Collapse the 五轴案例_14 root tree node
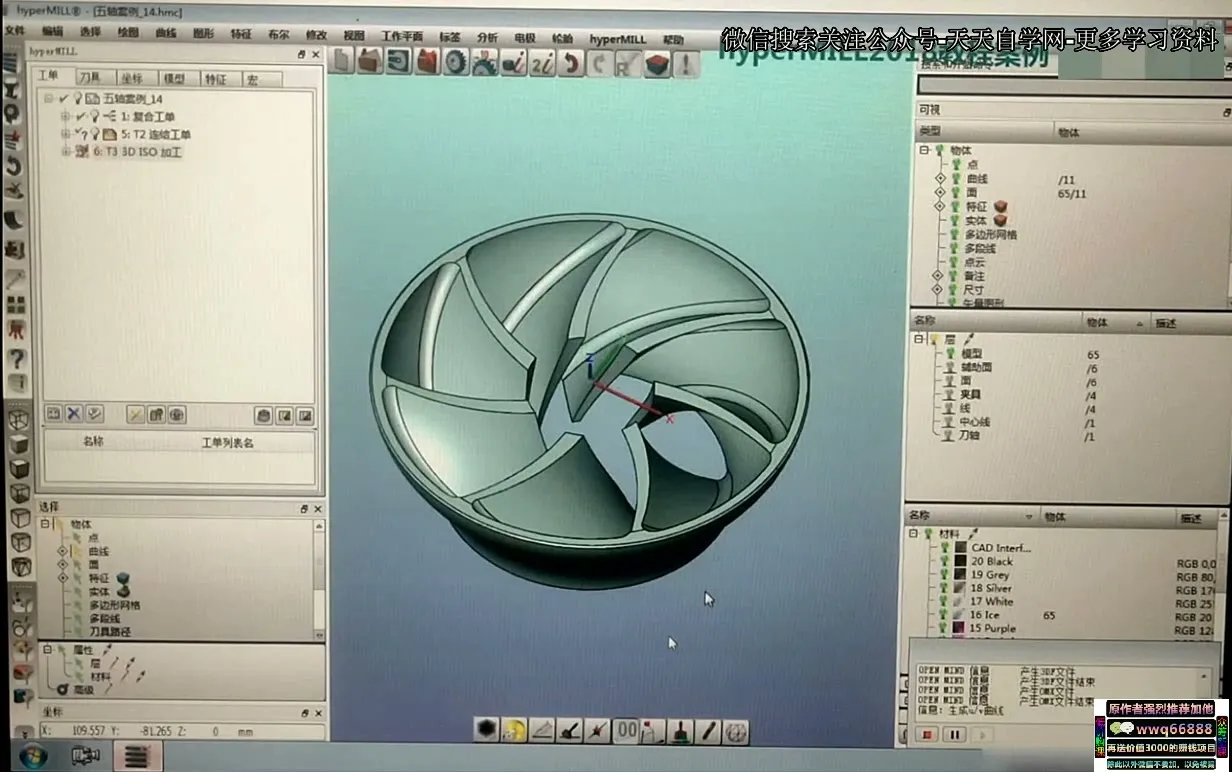The width and height of the screenshot is (1232, 772). coord(48,99)
